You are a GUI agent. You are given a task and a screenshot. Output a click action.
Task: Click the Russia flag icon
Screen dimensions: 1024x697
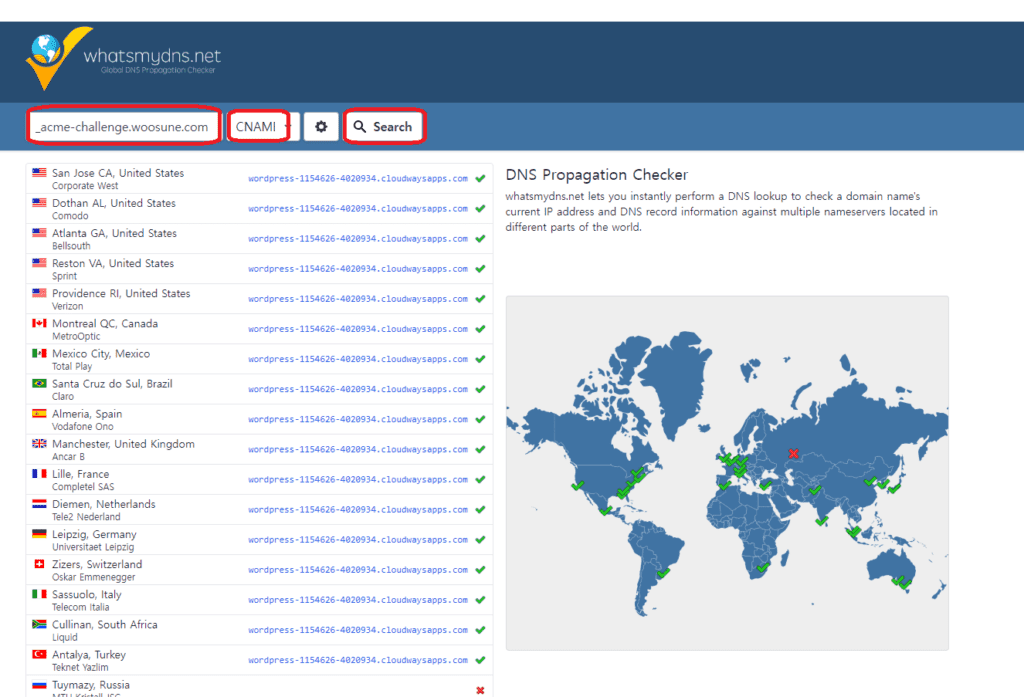pos(39,685)
